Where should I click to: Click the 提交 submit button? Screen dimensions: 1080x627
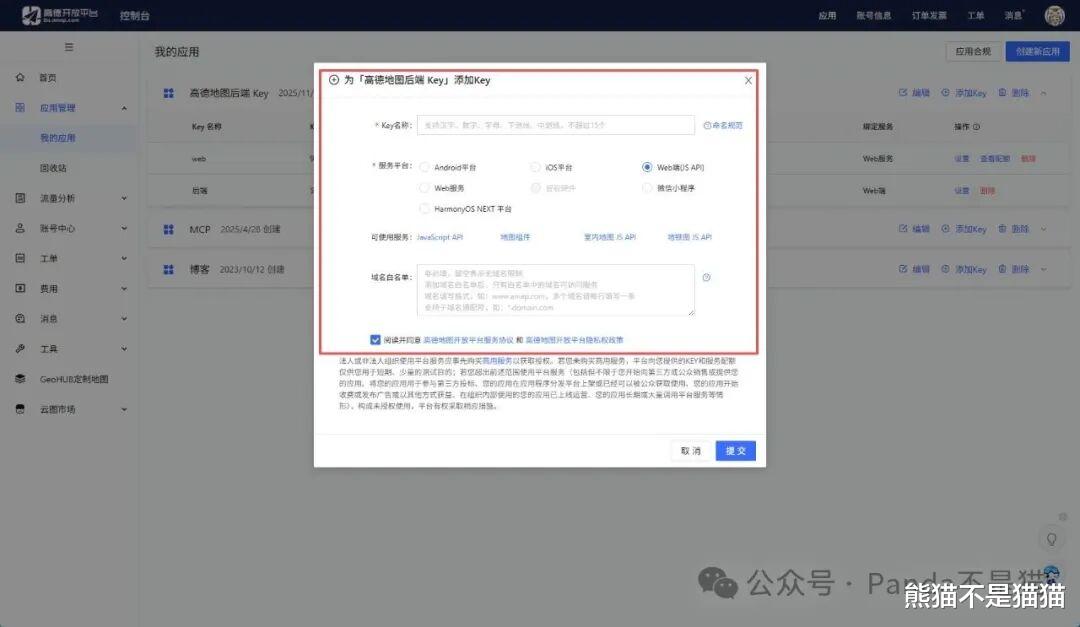click(736, 451)
